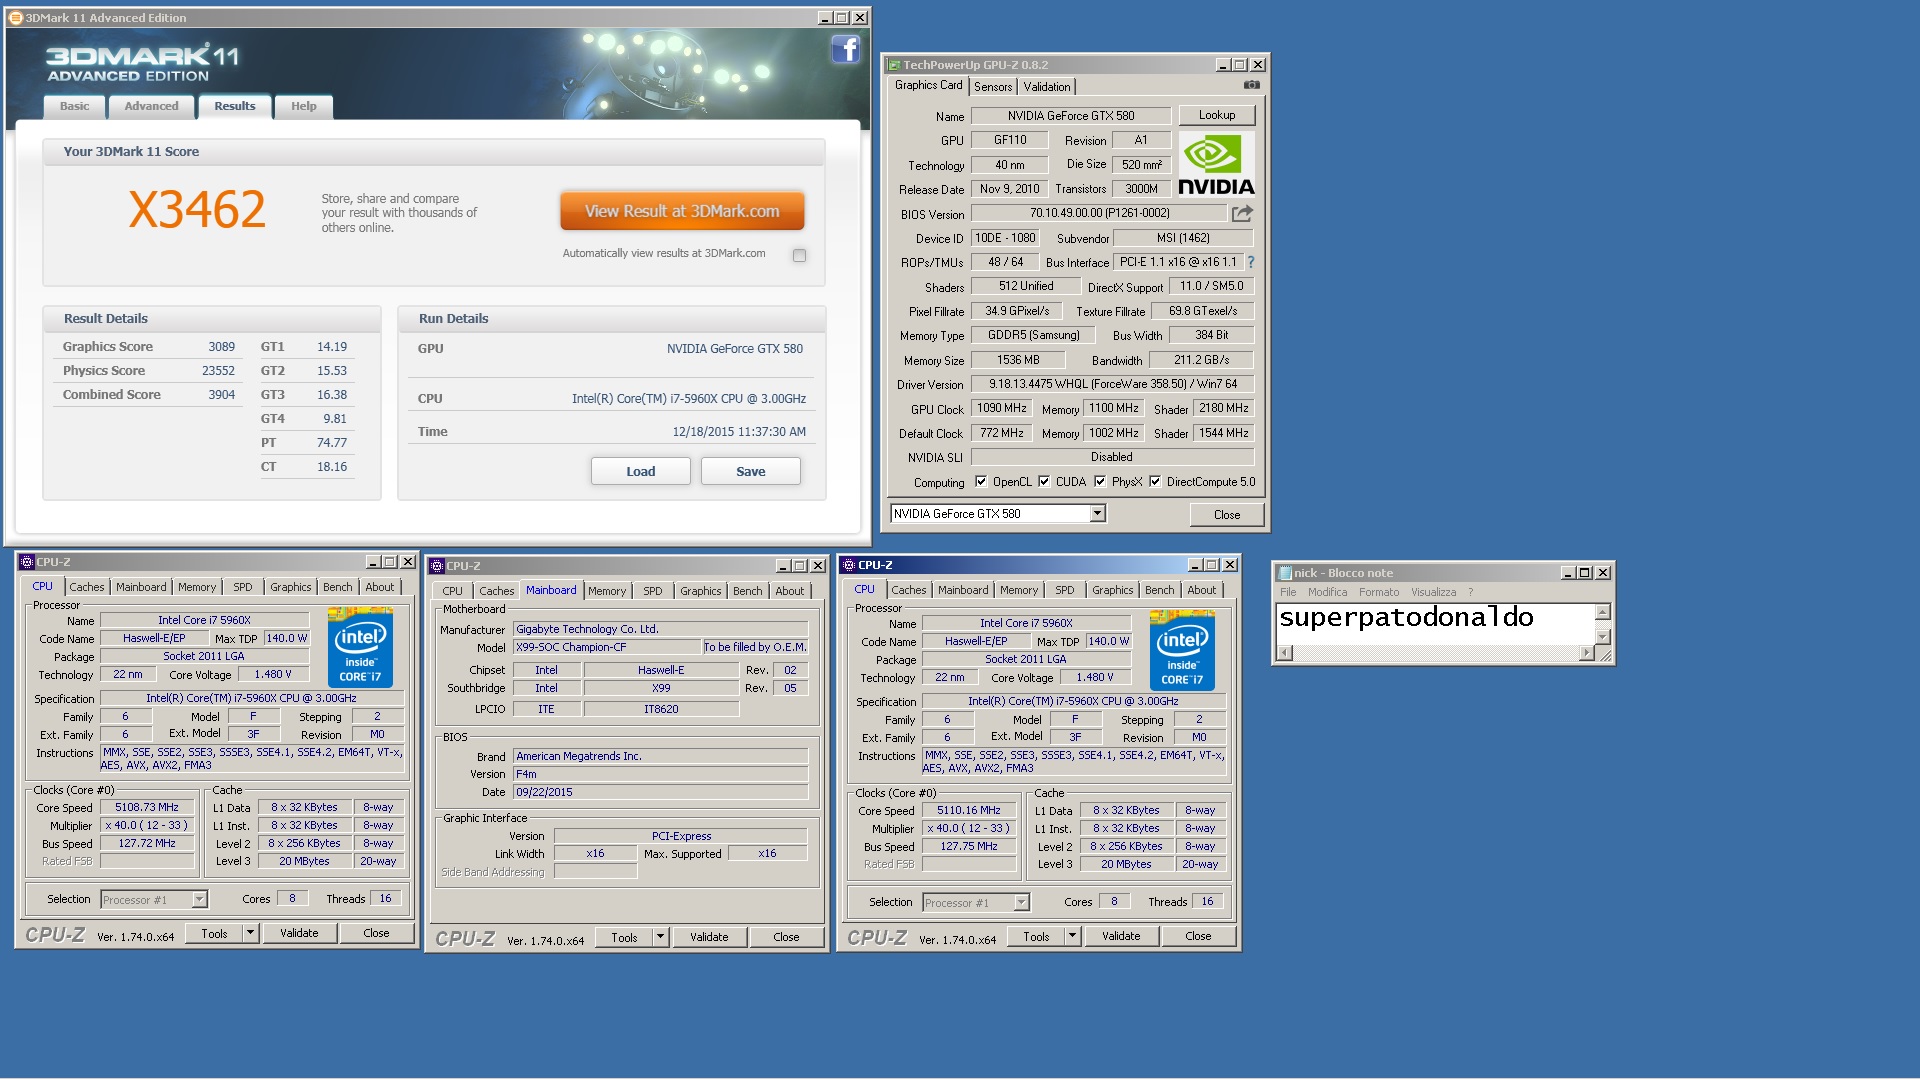Click Lookup button in GPU-Z
Image resolution: width=1920 pixels, height=1080 pixels.
1217,115
